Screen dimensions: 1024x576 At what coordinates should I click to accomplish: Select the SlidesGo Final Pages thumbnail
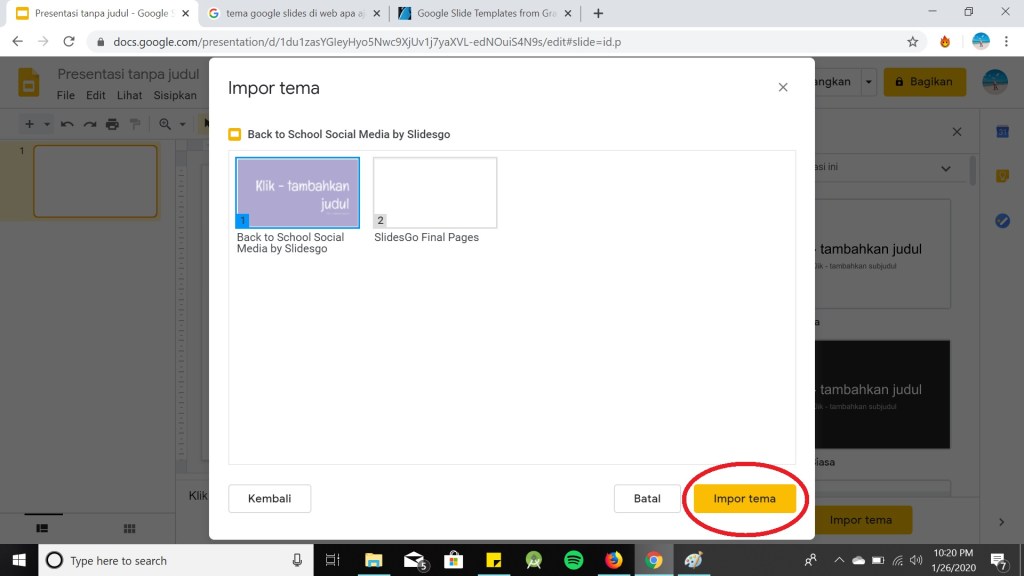coord(435,193)
